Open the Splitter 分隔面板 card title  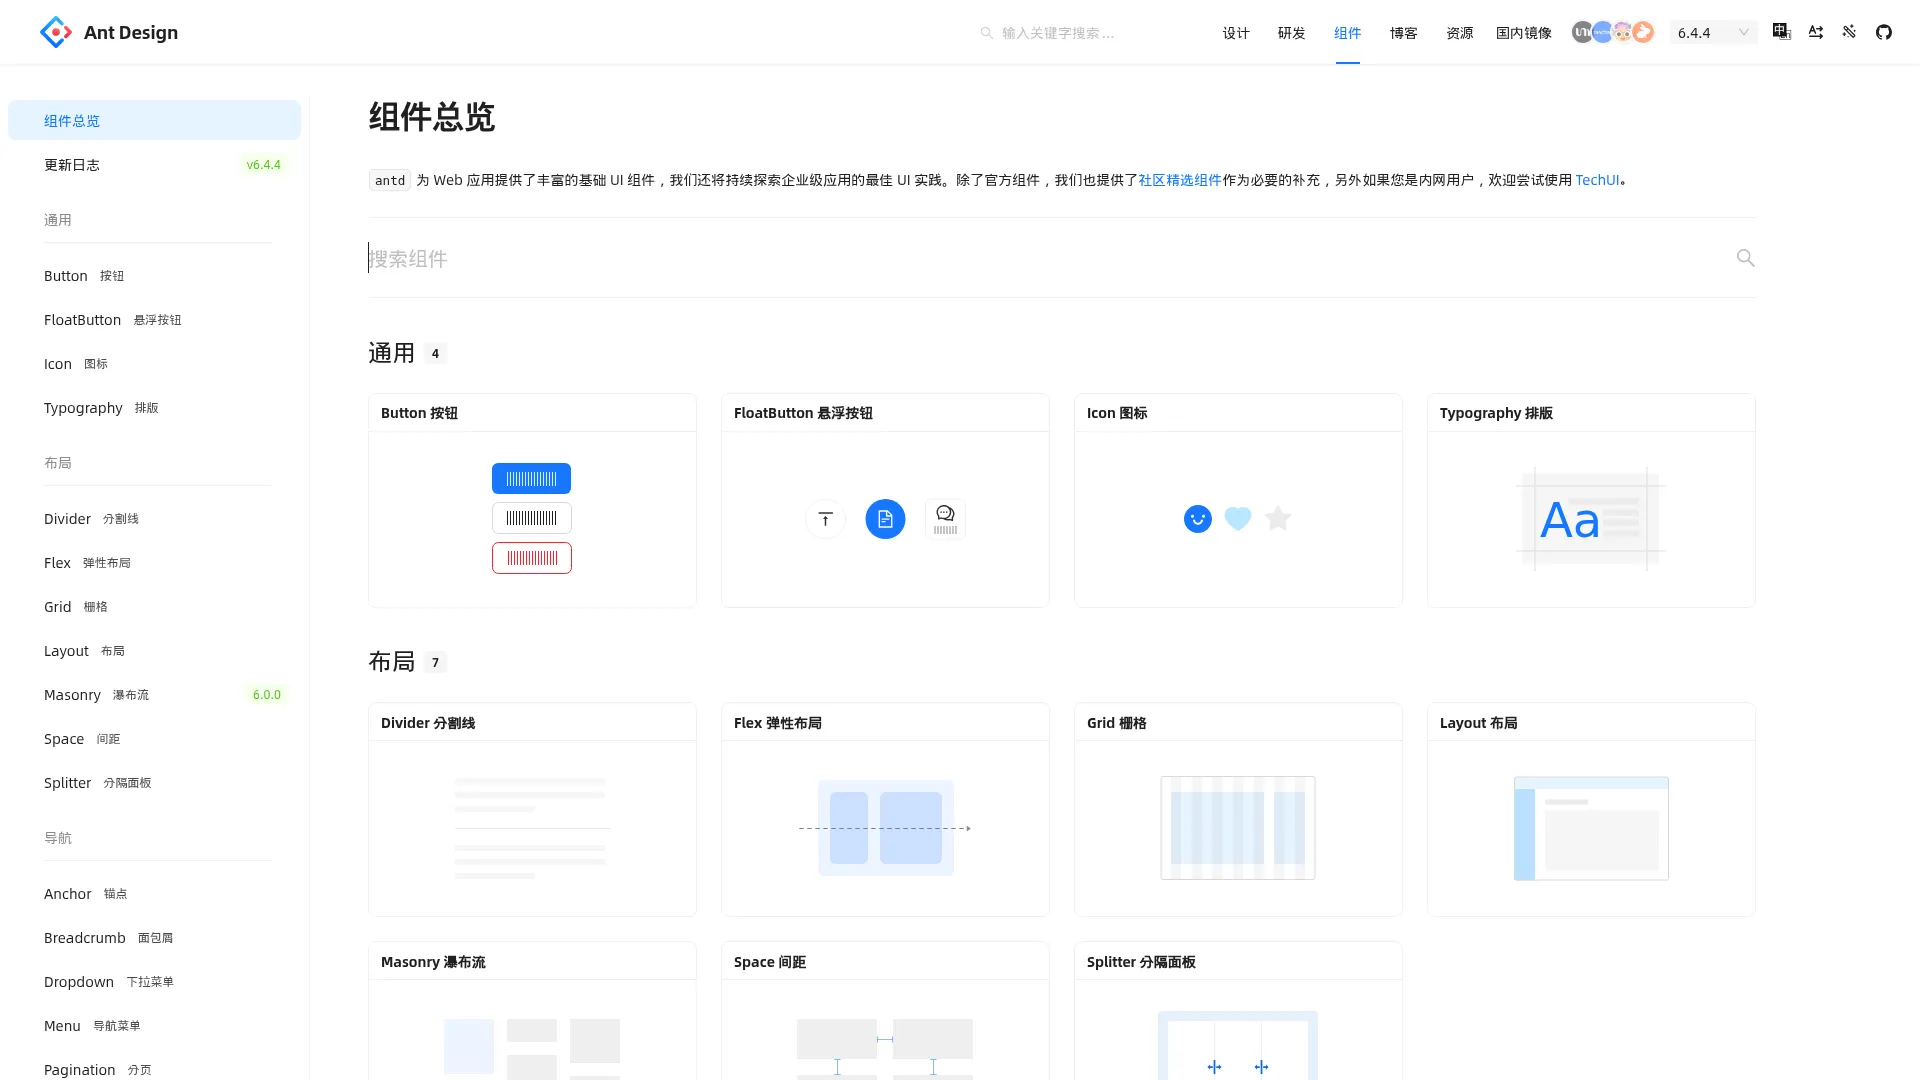(1141, 961)
